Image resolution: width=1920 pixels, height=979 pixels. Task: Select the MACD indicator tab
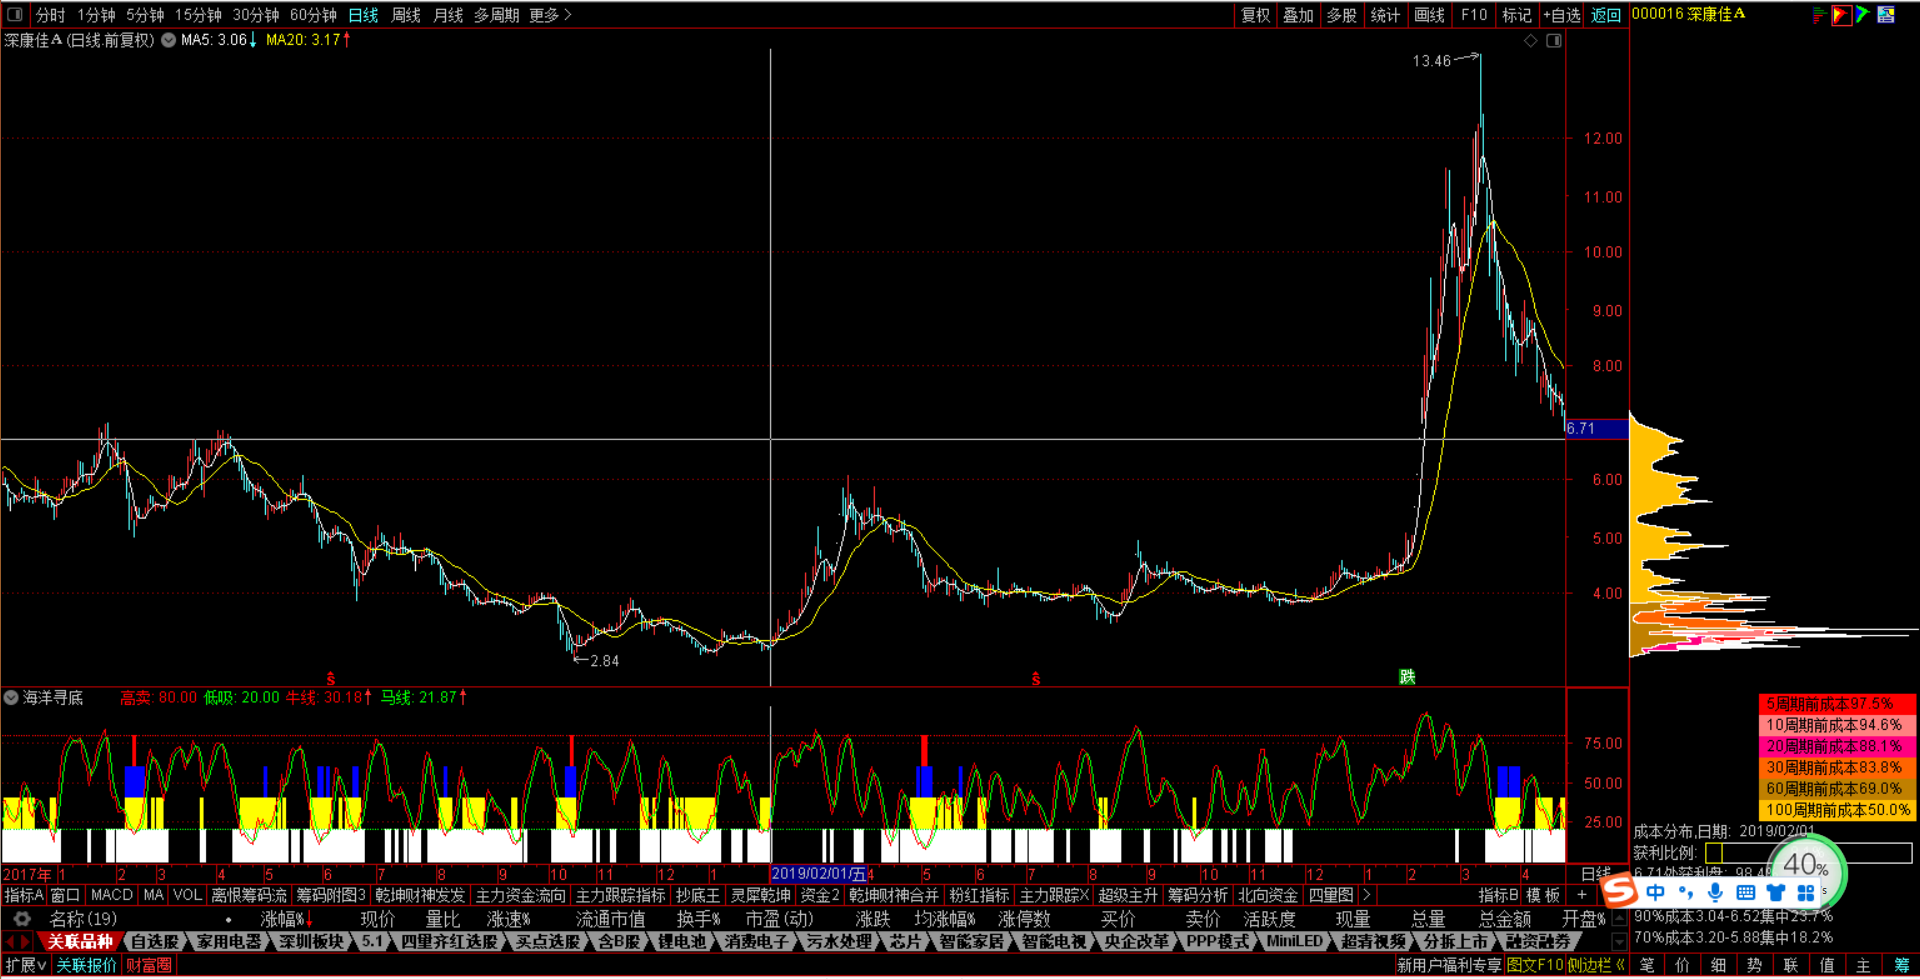[x=111, y=895]
